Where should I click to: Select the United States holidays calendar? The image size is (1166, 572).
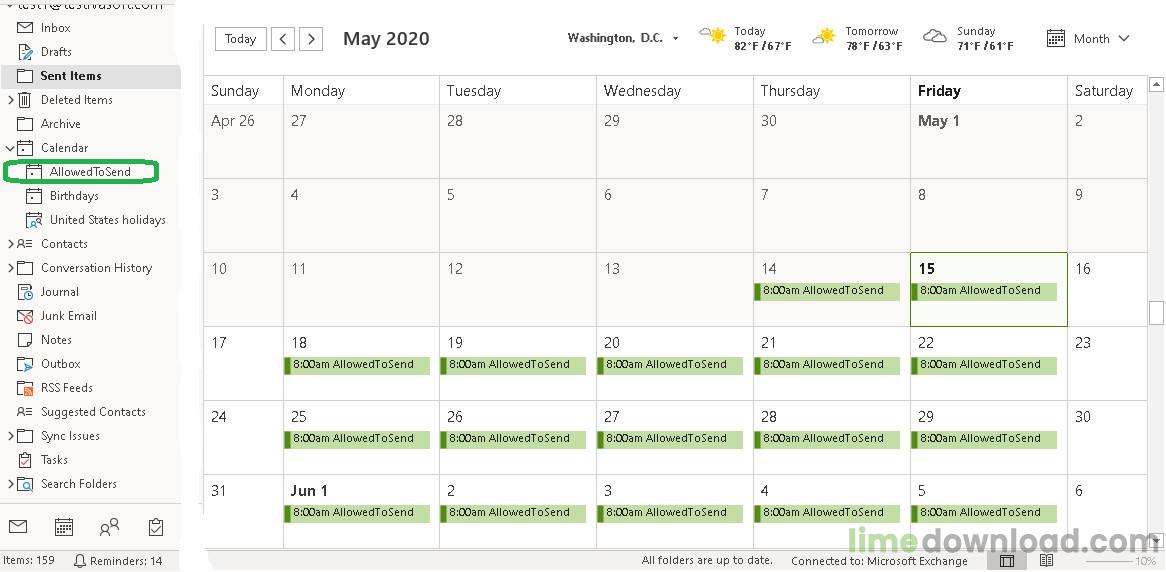tap(107, 220)
